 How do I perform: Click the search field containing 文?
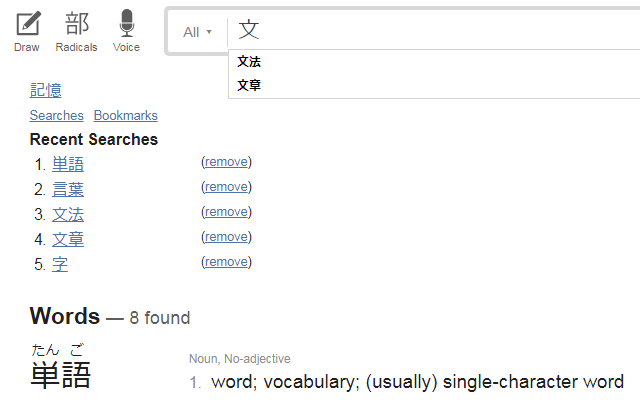[x=433, y=30]
